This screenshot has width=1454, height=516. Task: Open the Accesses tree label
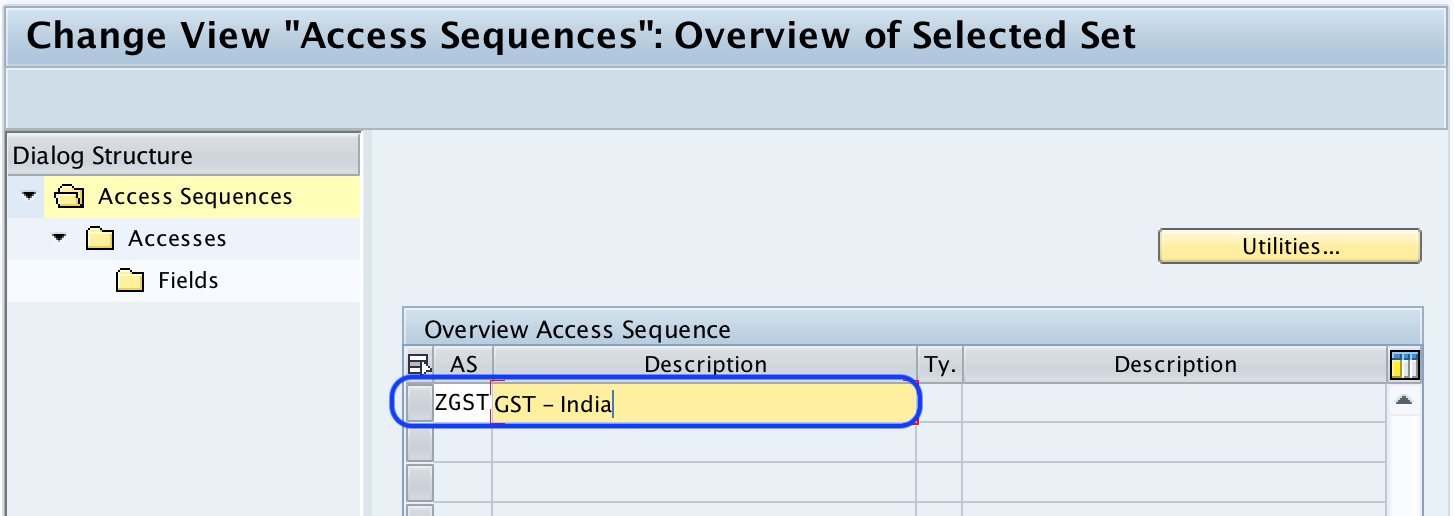tap(177, 239)
